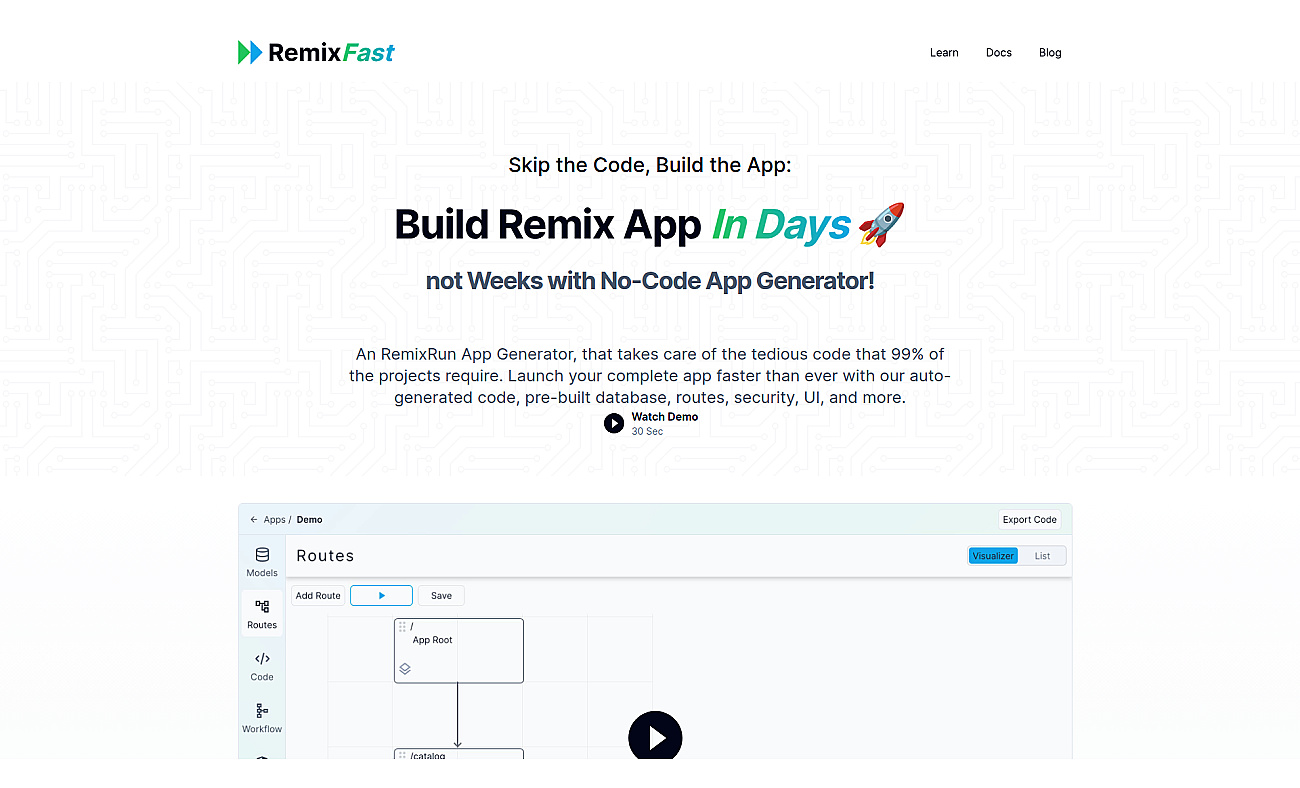This screenshot has width=1300, height=788.
Task: Click the drag handle on App Root node
Action: (402, 627)
